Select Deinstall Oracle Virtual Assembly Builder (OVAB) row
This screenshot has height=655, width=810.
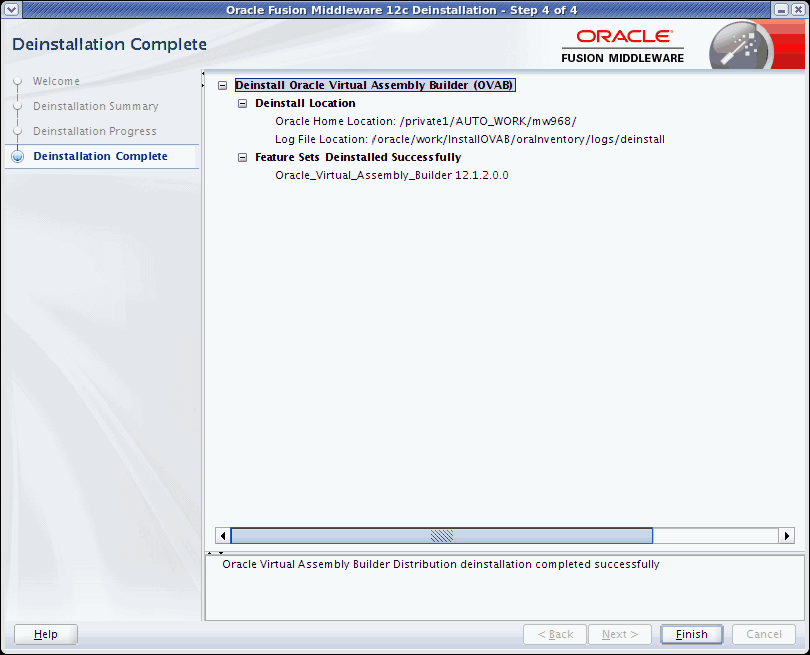click(x=375, y=85)
